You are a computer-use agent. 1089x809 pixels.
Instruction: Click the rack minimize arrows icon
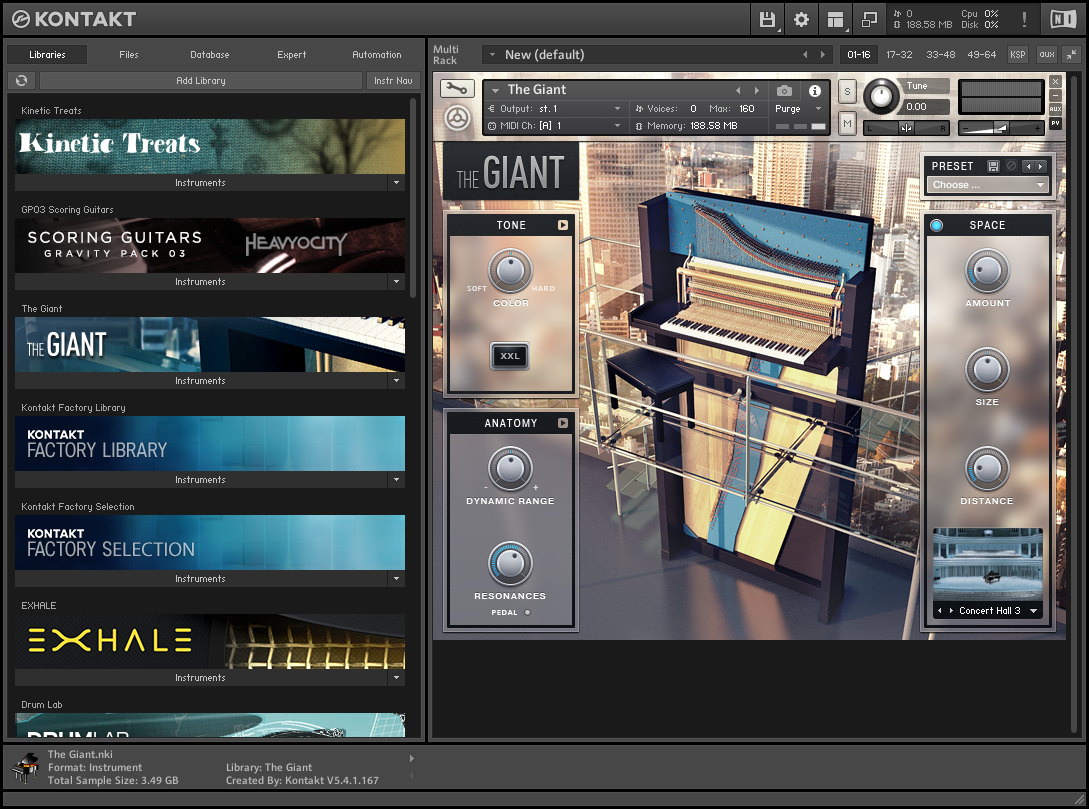click(x=1072, y=54)
